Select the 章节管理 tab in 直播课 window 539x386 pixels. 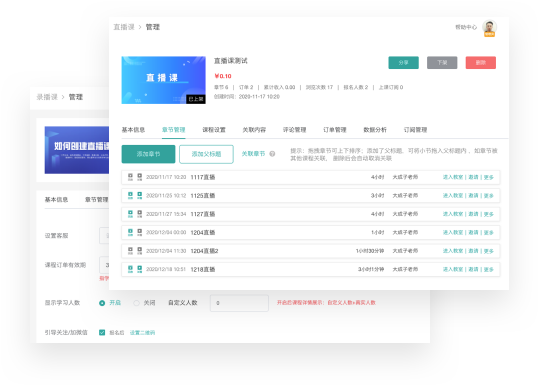click(x=174, y=130)
